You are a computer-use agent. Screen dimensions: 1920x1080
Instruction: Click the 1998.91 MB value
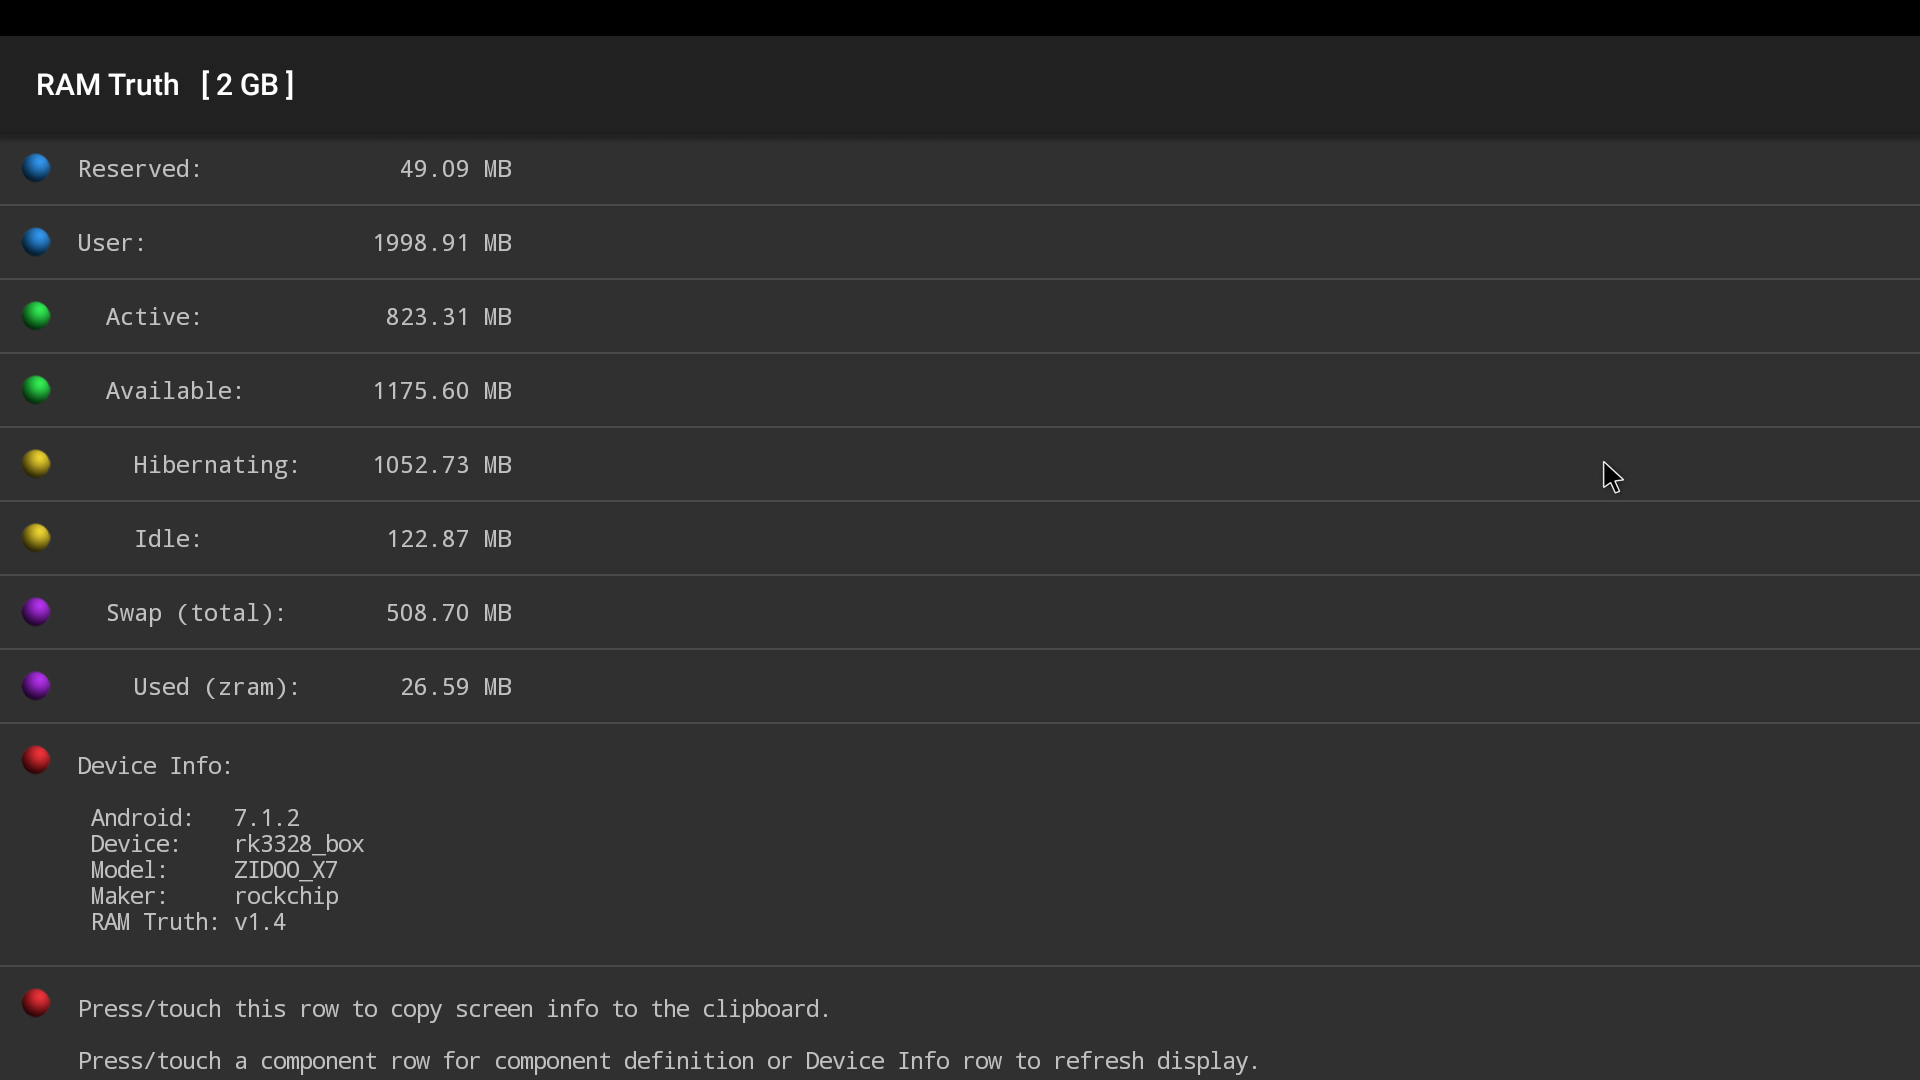pos(442,243)
